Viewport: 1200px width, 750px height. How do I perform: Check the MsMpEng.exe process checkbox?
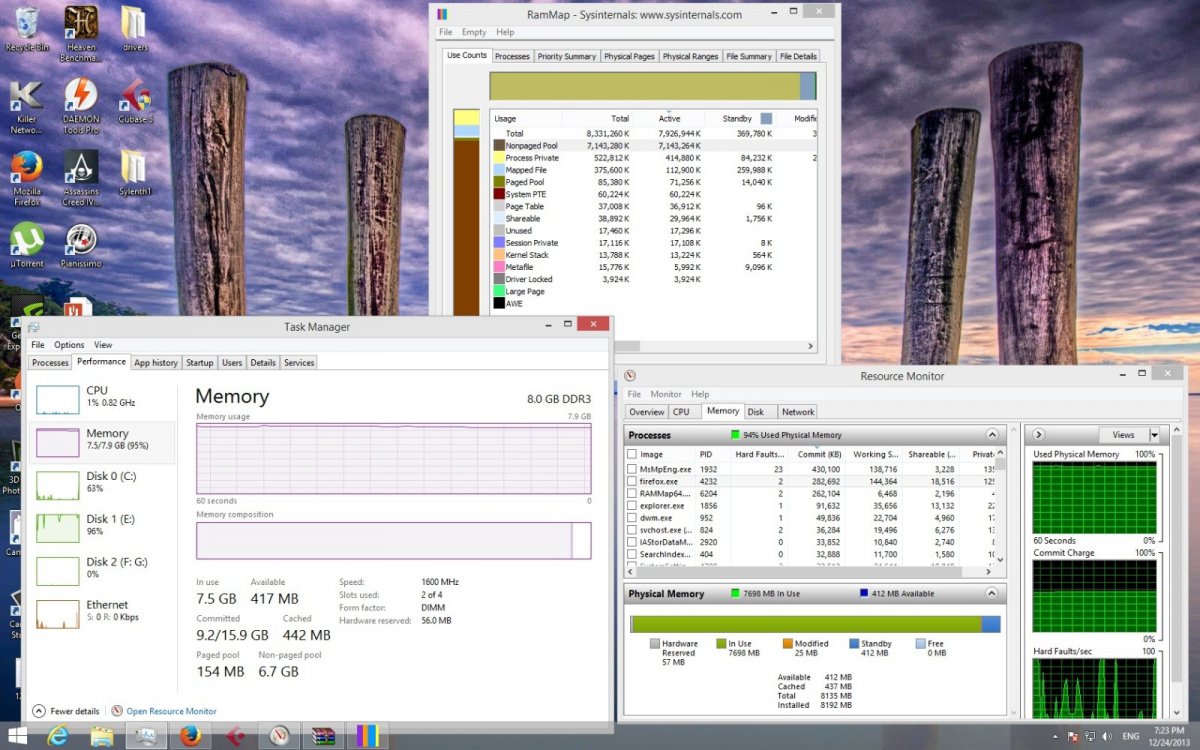[x=631, y=468]
